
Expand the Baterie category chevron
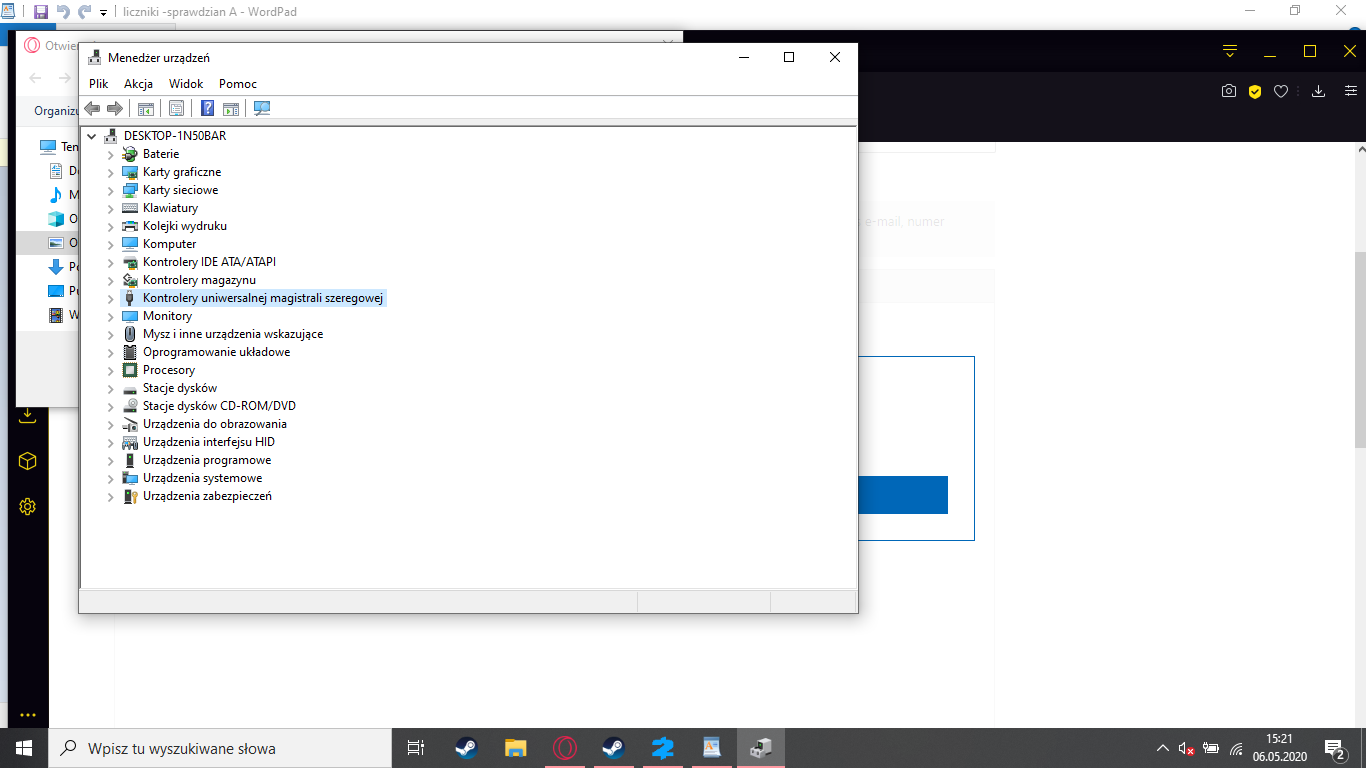point(111,154)
